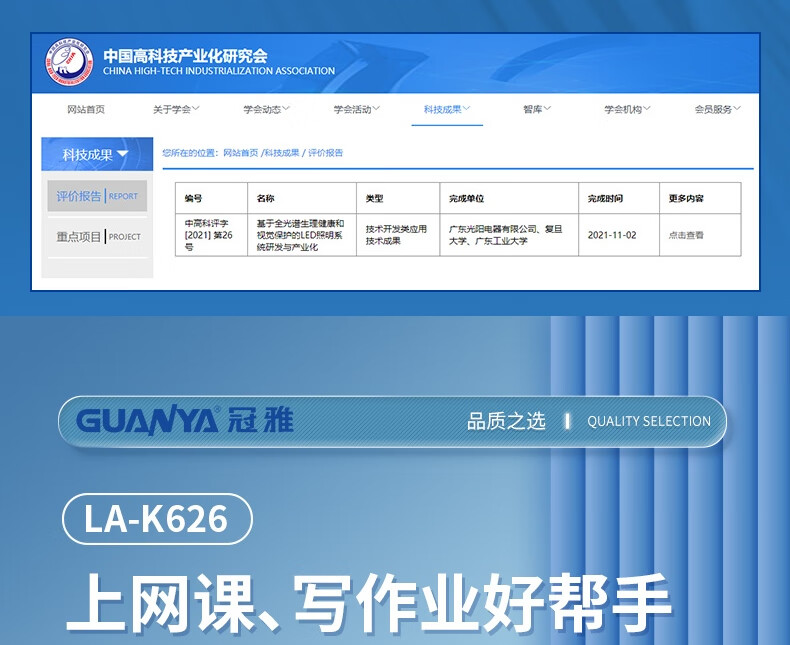The height and width of the screenshot is (645, 790).
Task: Expand chevron next to 学会动态
Action: tap(286, 108)
